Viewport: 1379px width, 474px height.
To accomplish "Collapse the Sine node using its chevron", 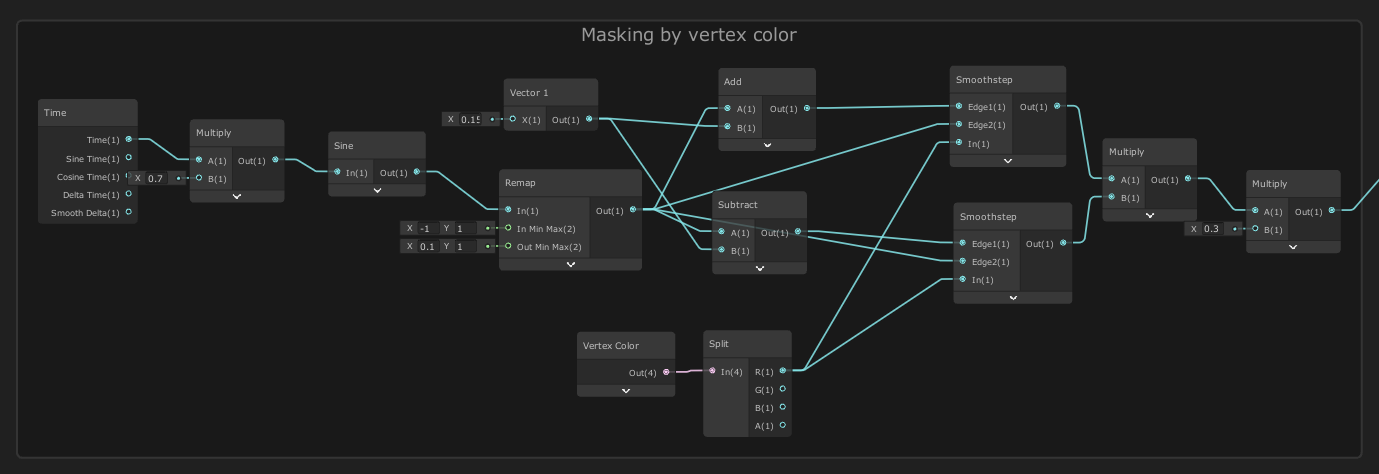I will pyautogui.click(x=377, y=189).
